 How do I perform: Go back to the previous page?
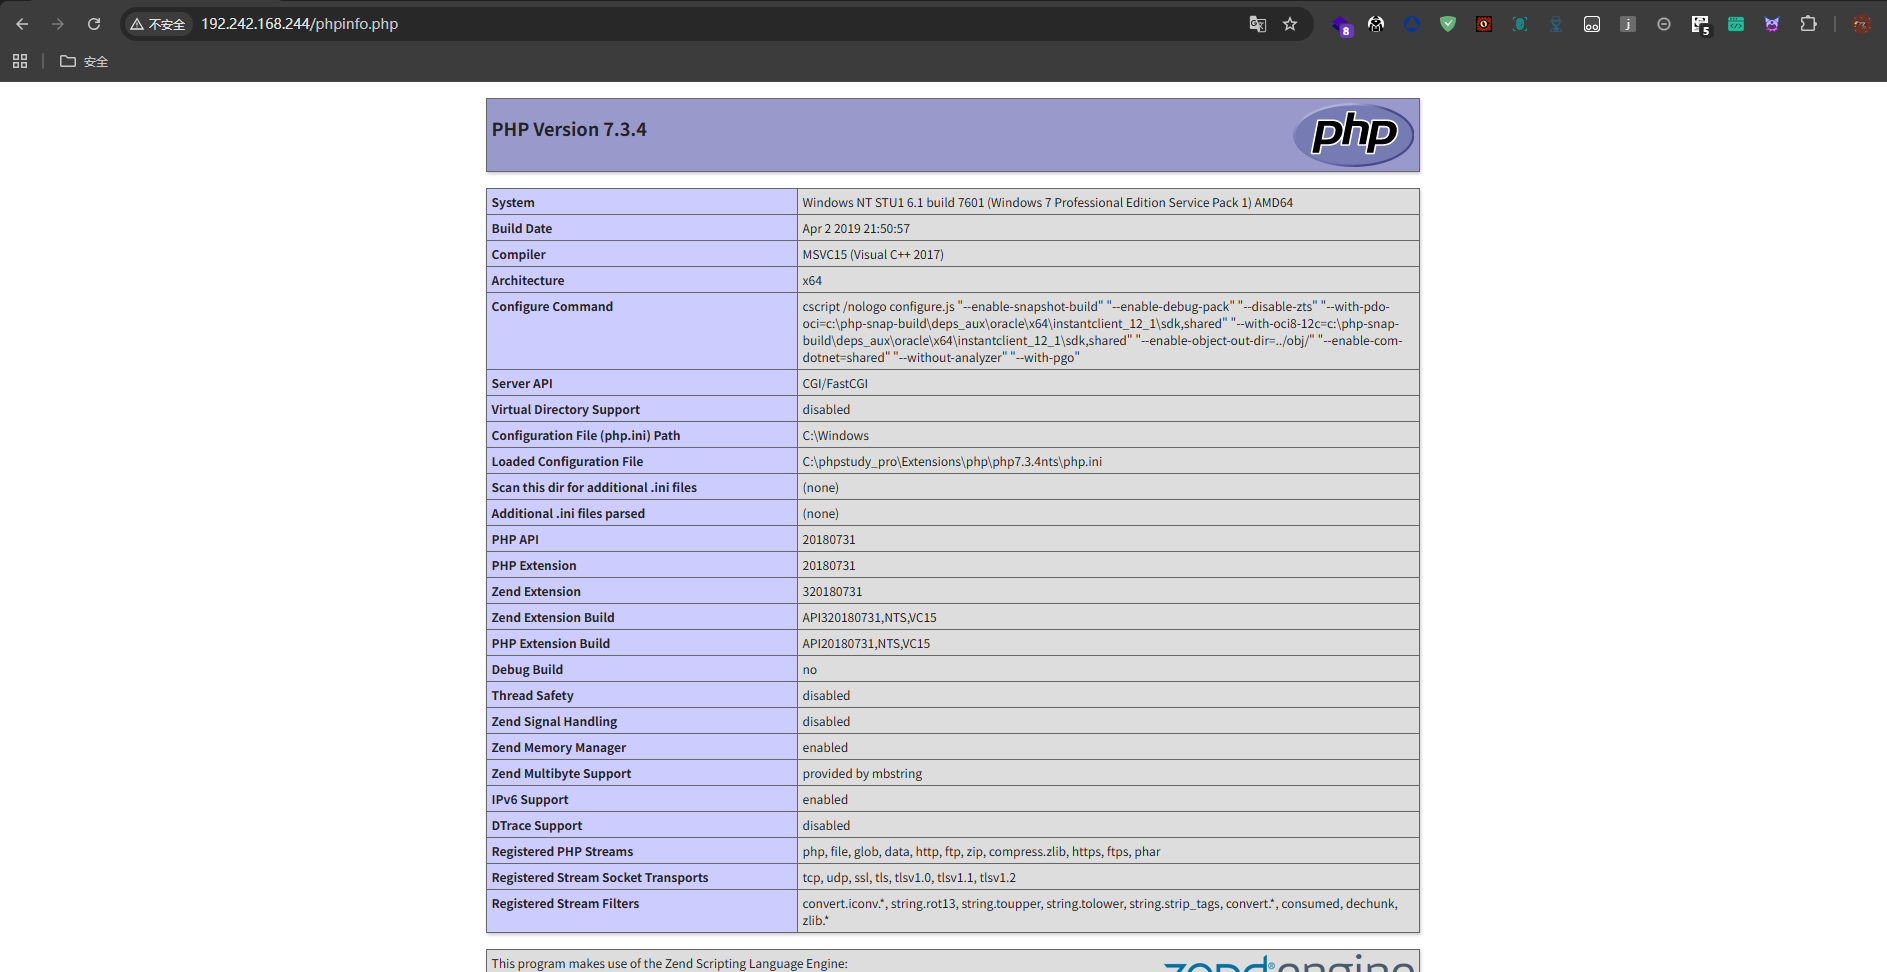tap(22, 24)
